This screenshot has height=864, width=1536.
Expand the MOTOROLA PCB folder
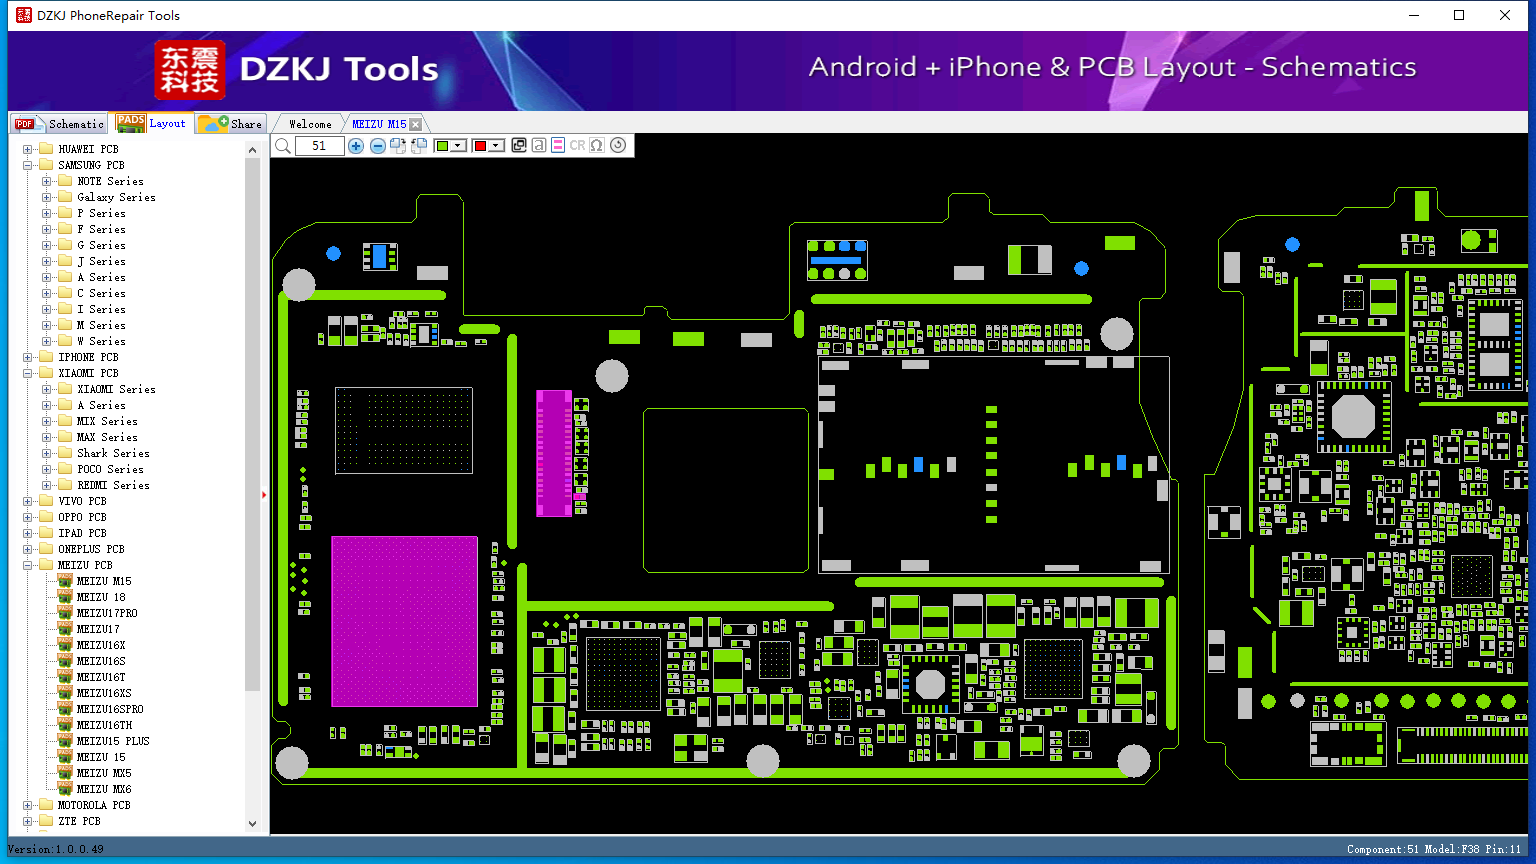(x=28, y=805)
